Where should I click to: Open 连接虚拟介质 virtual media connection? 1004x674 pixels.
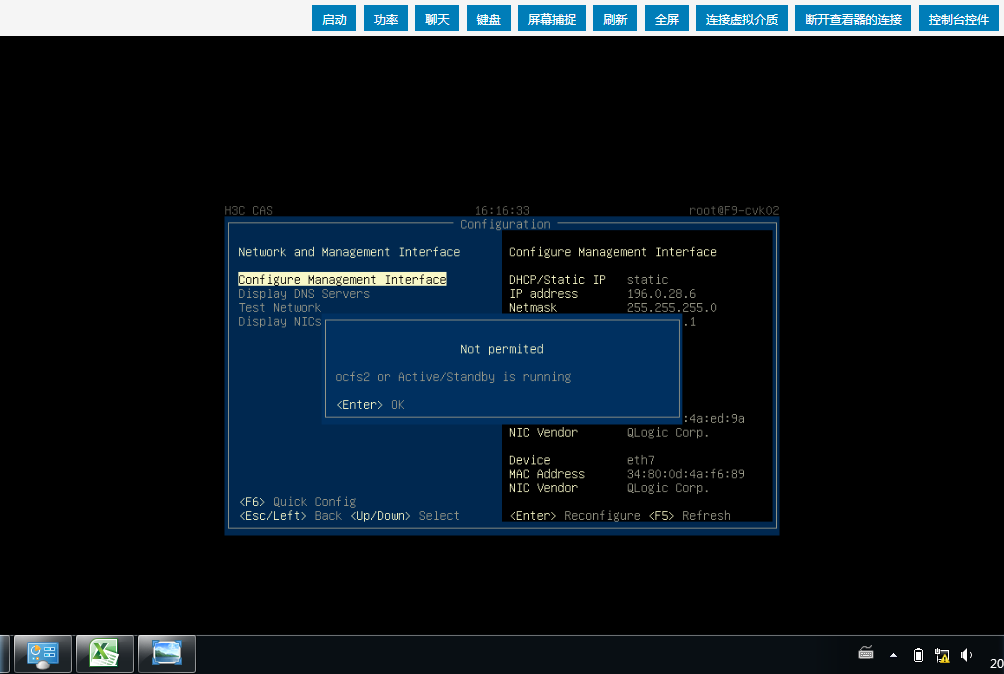741,19
